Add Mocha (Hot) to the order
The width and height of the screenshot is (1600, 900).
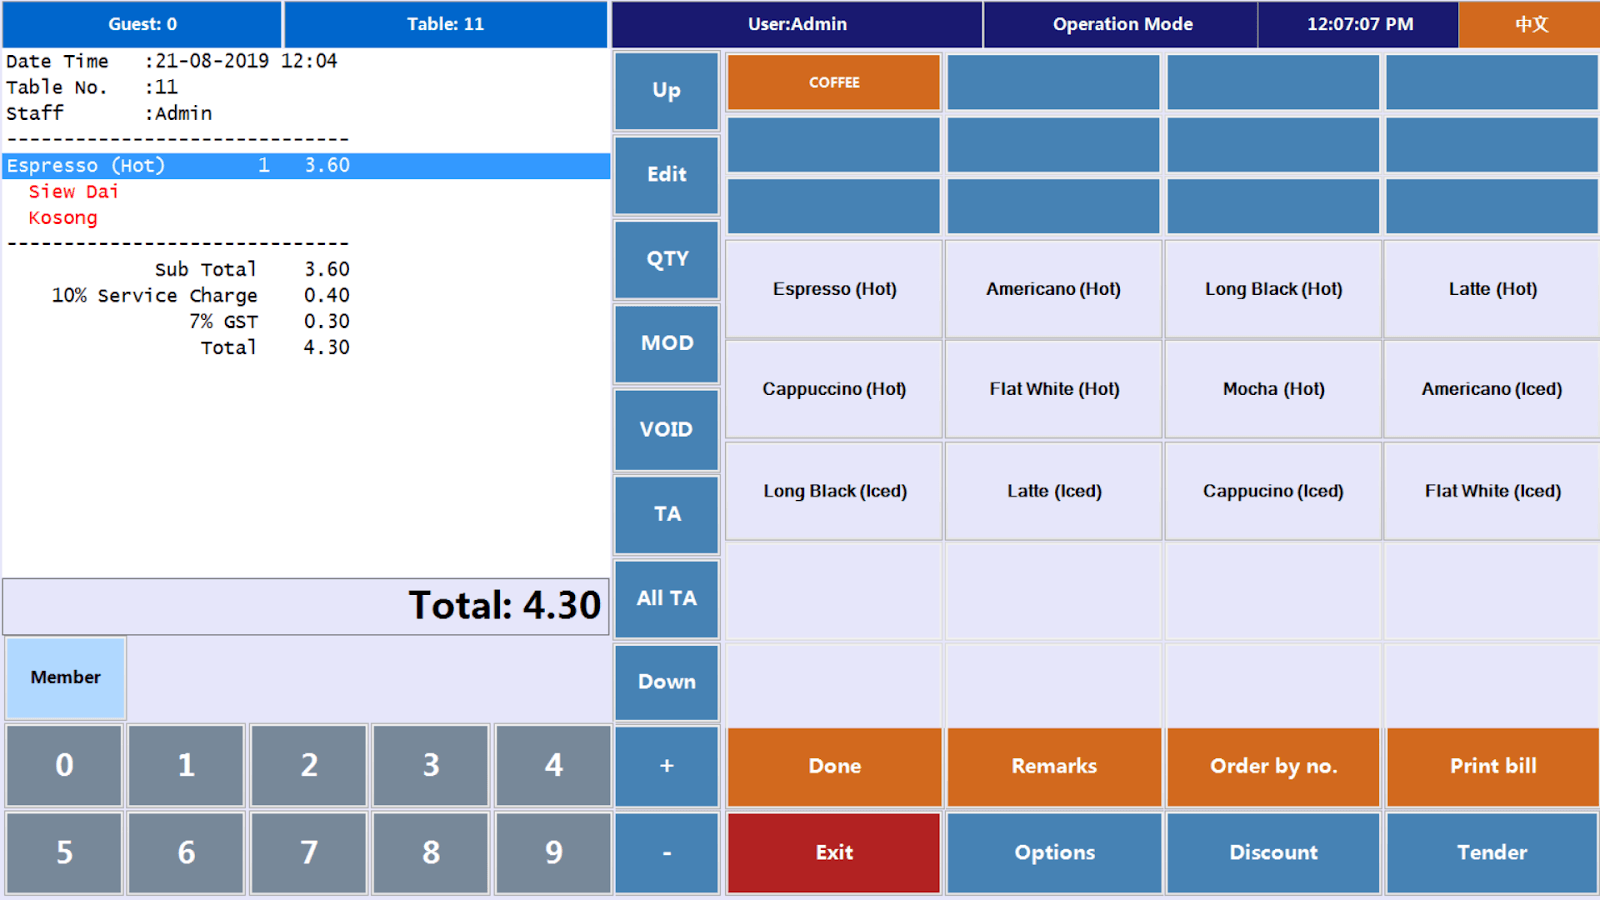point(1273,389)
